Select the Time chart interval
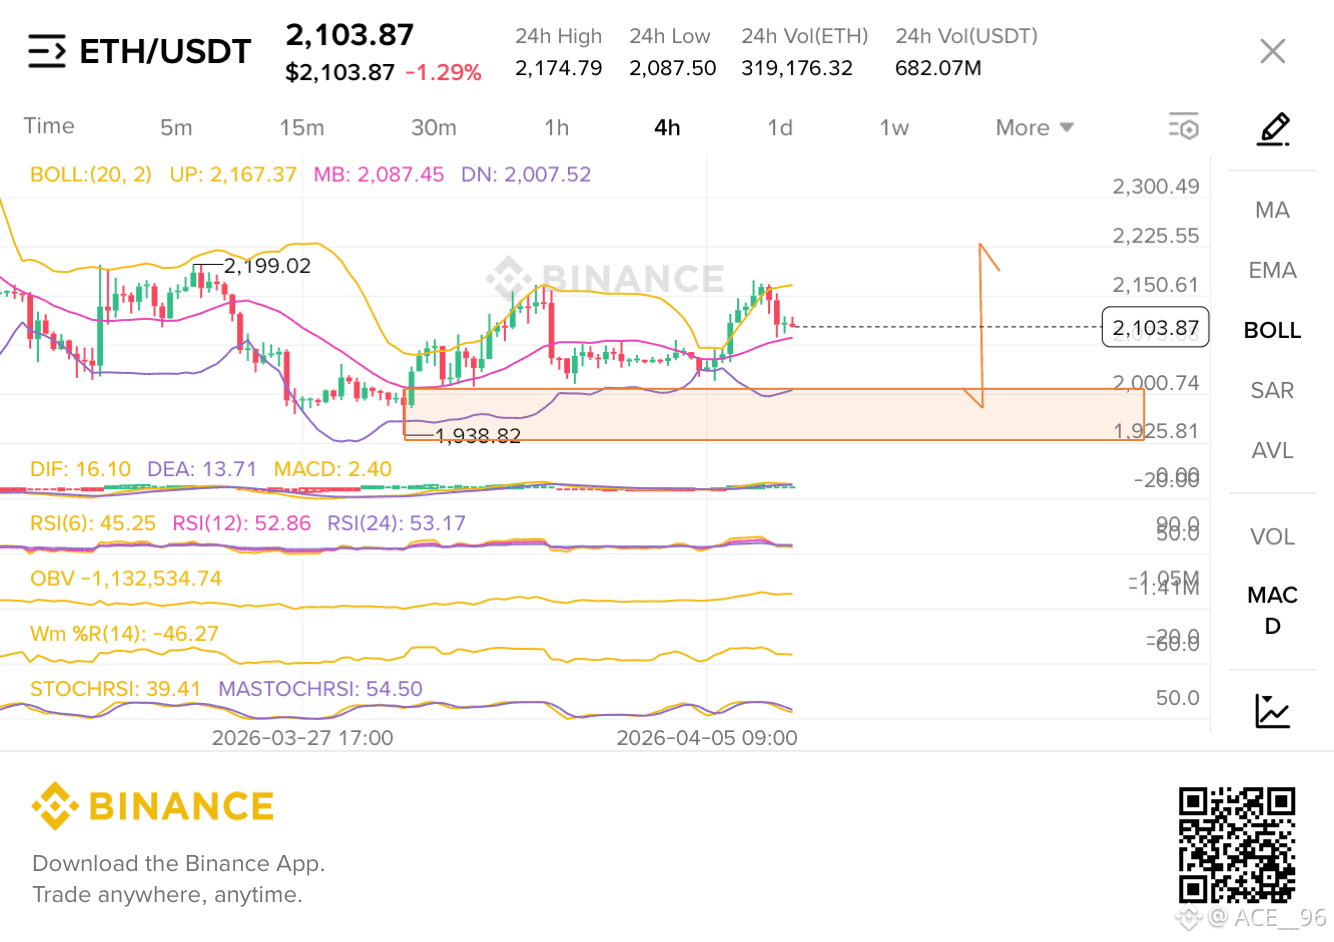Screen dimensions: 1334x942 click(49, 126)
